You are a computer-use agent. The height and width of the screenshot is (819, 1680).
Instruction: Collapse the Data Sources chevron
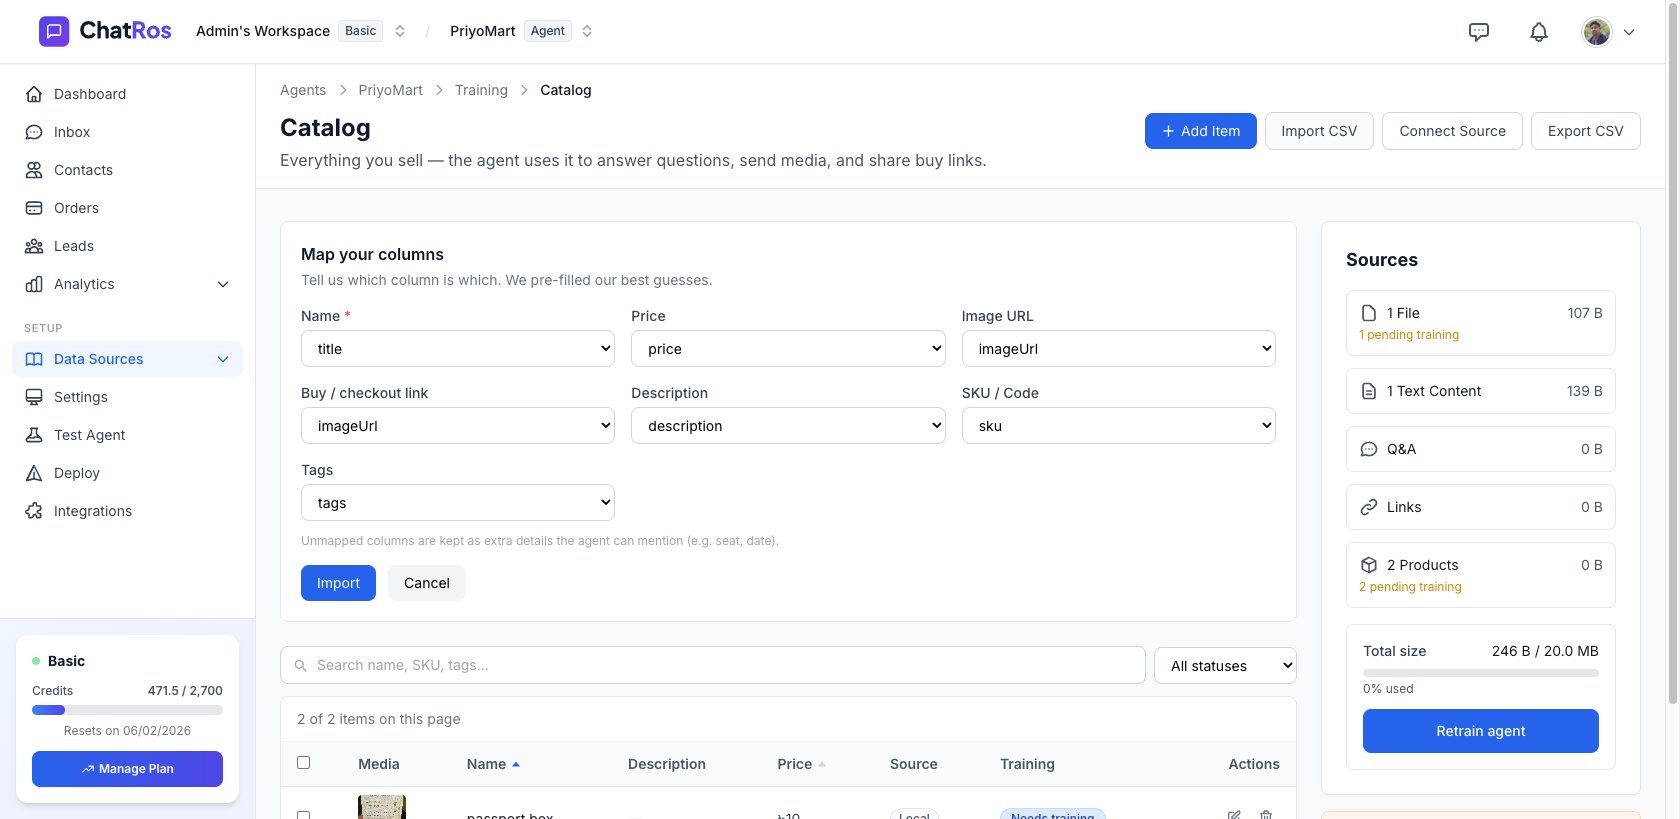click(223, 359)
